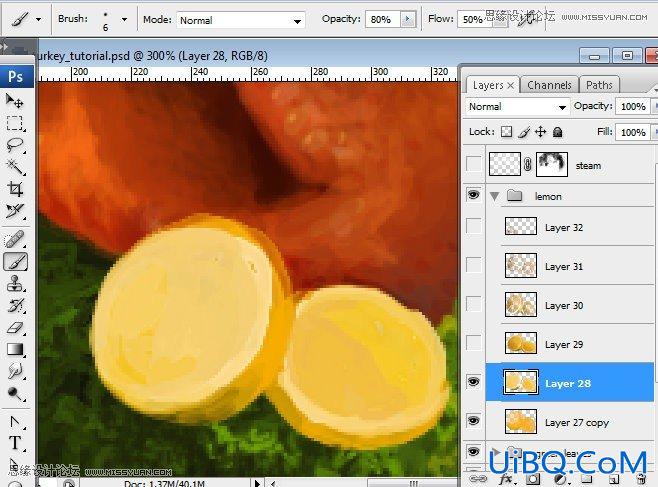This screenshot has height=487, width=658.
Task: Select the Gradient tool
Action: point(15,349)
